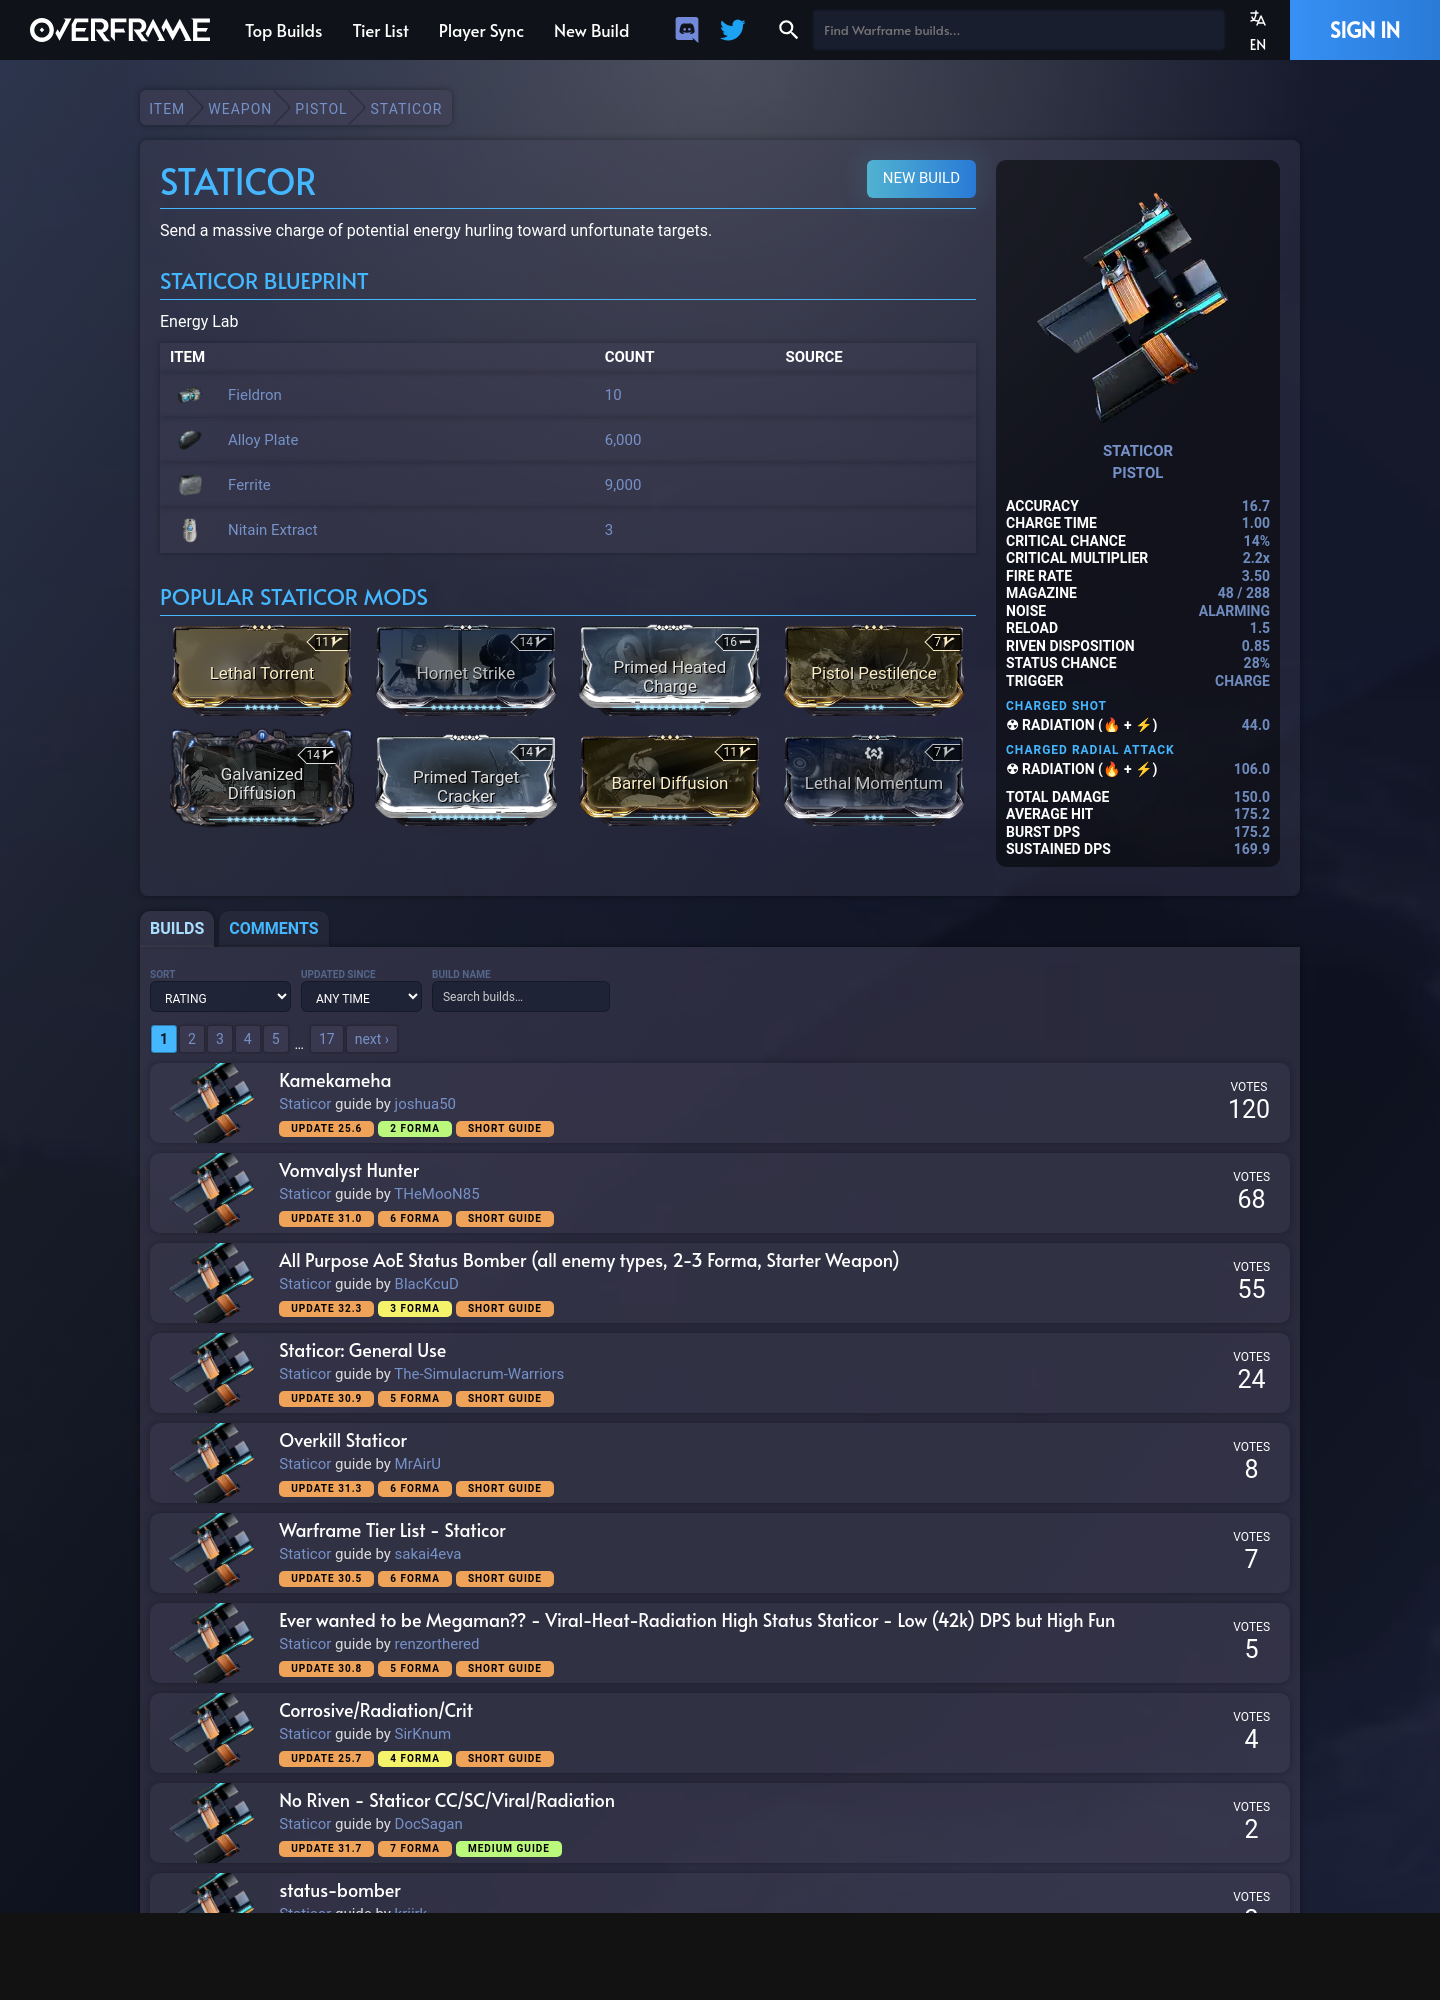1440x2000 pixels.
Task: Click the blue New Build button
Action: point(921,178)
